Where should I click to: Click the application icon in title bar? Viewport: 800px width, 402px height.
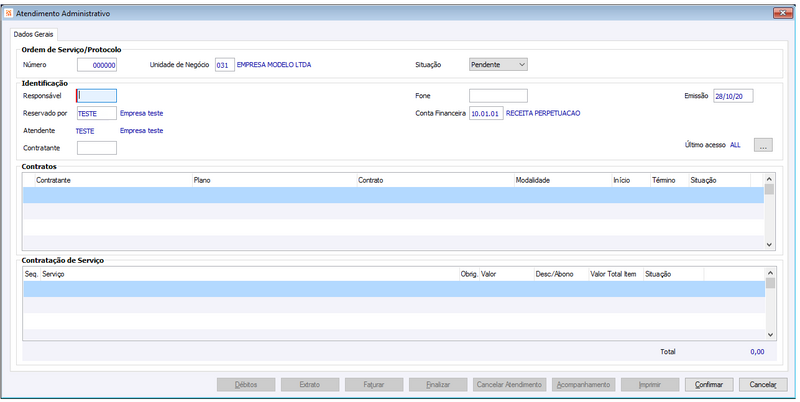9,13
